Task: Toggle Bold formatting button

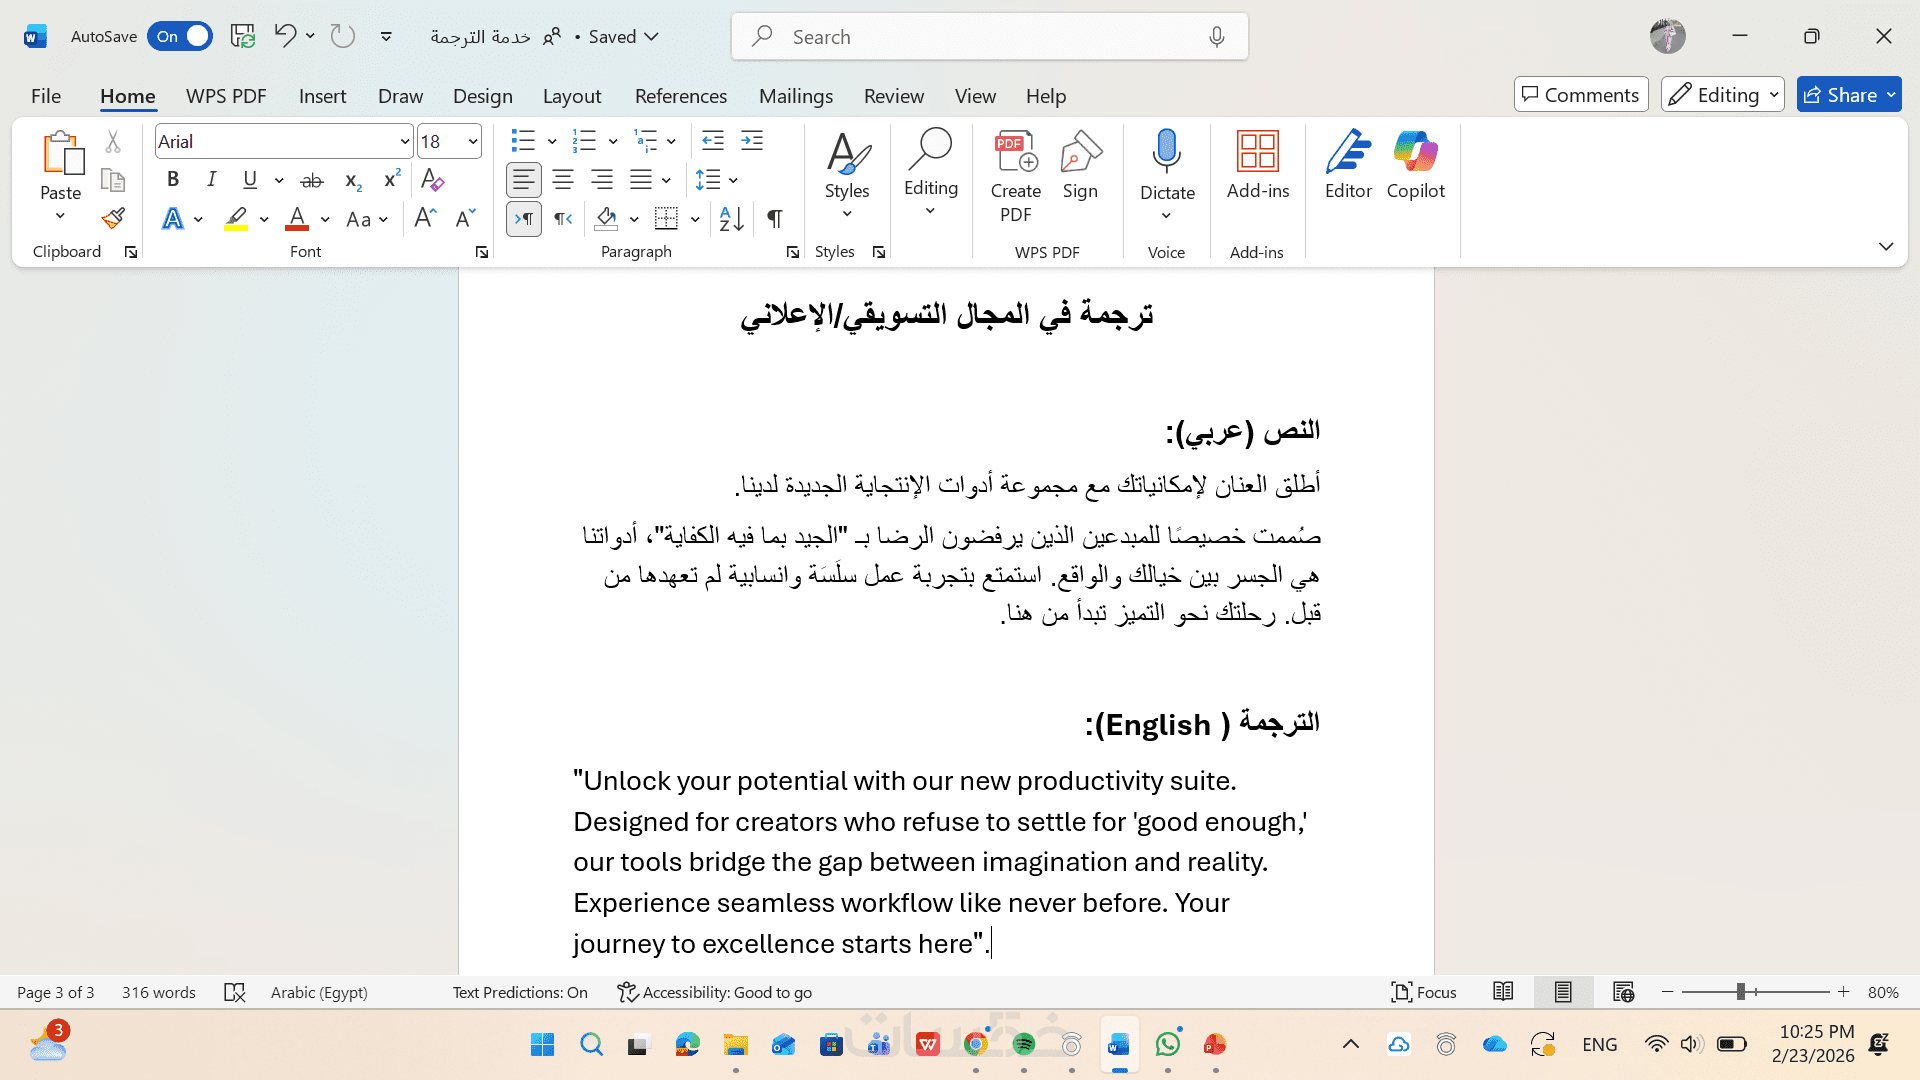Action: [173, 180]
